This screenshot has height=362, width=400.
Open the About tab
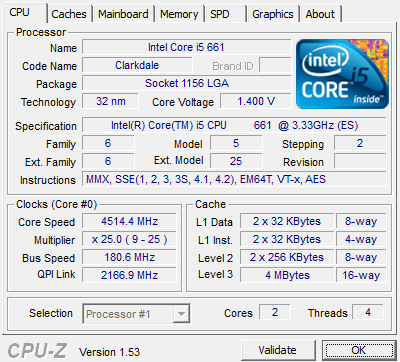tap(320, 14)
